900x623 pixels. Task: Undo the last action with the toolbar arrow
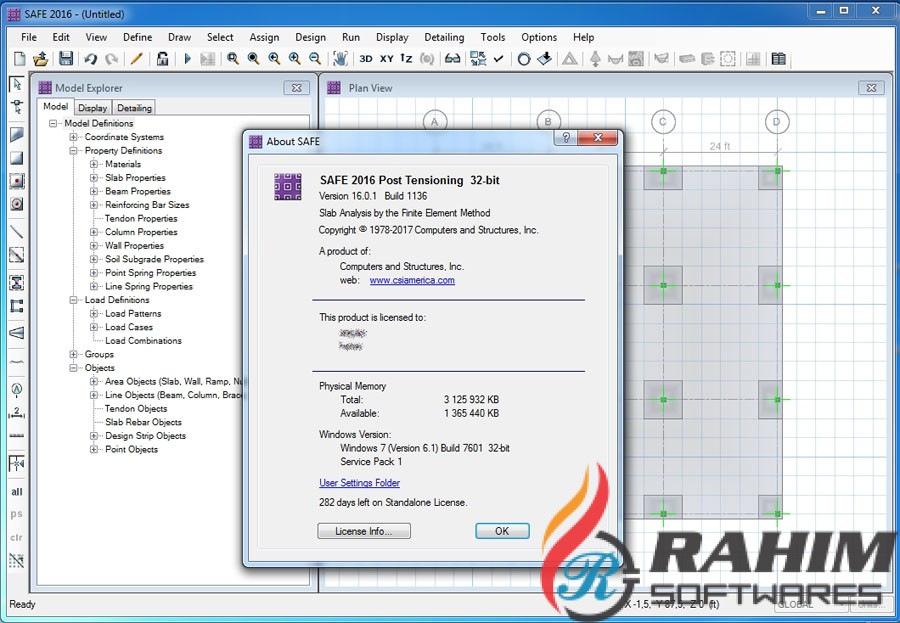click(x=91, y=59)
